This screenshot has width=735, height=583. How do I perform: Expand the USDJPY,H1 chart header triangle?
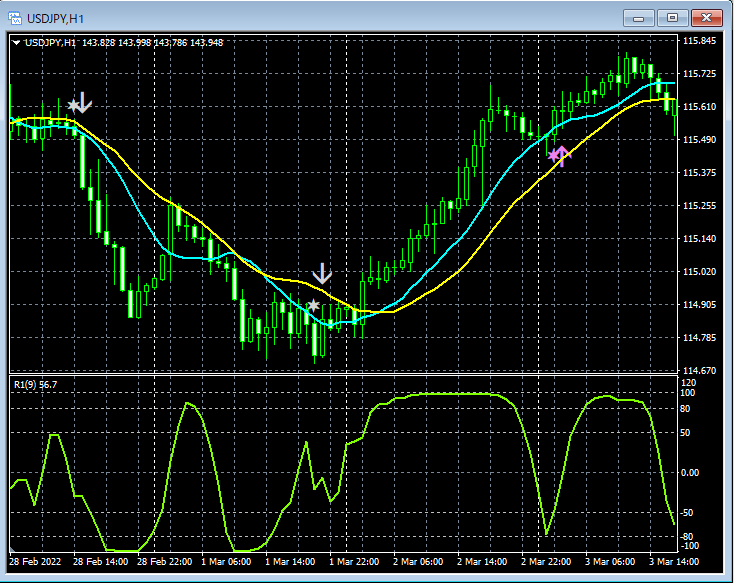click(x=16, y=43)
